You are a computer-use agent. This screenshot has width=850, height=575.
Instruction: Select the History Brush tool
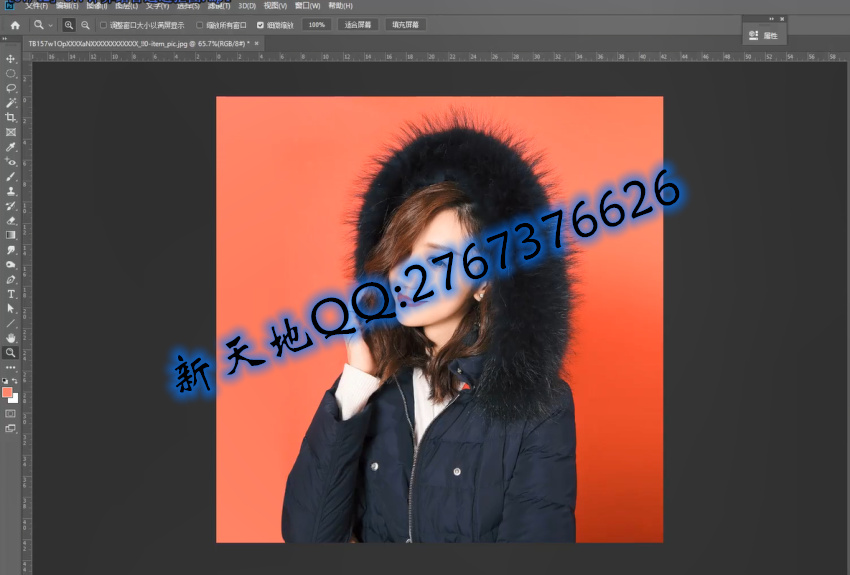(x=10, y=206)
